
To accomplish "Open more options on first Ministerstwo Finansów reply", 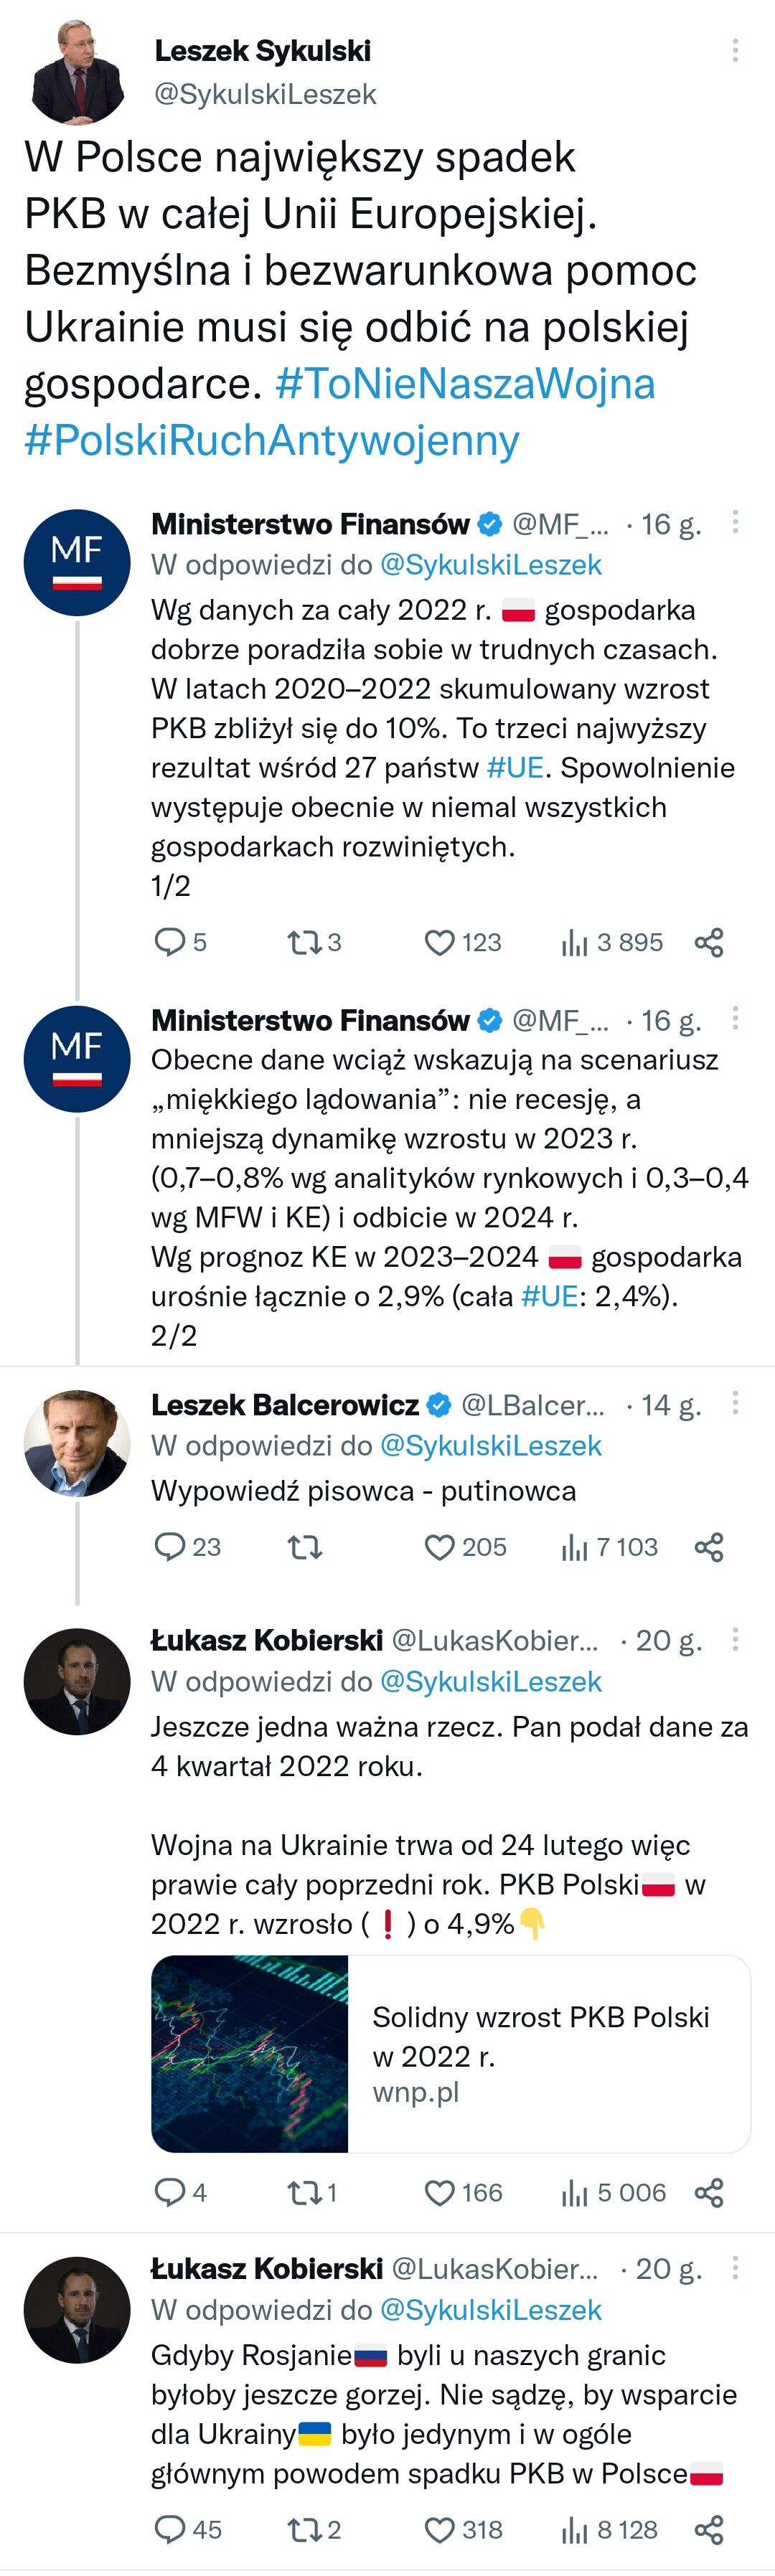I will click(735, 521).
